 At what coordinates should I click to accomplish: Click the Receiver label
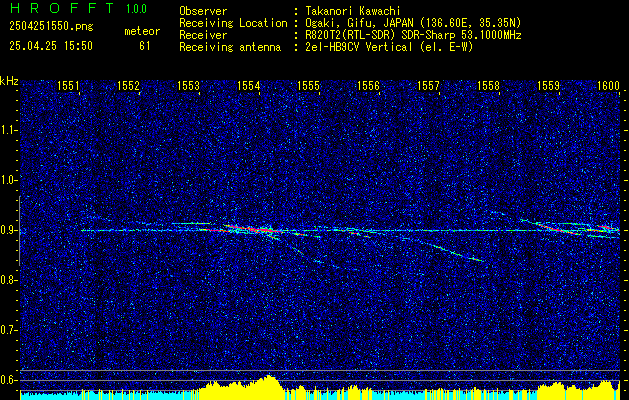pyautogui.click(x=203, y=35)
